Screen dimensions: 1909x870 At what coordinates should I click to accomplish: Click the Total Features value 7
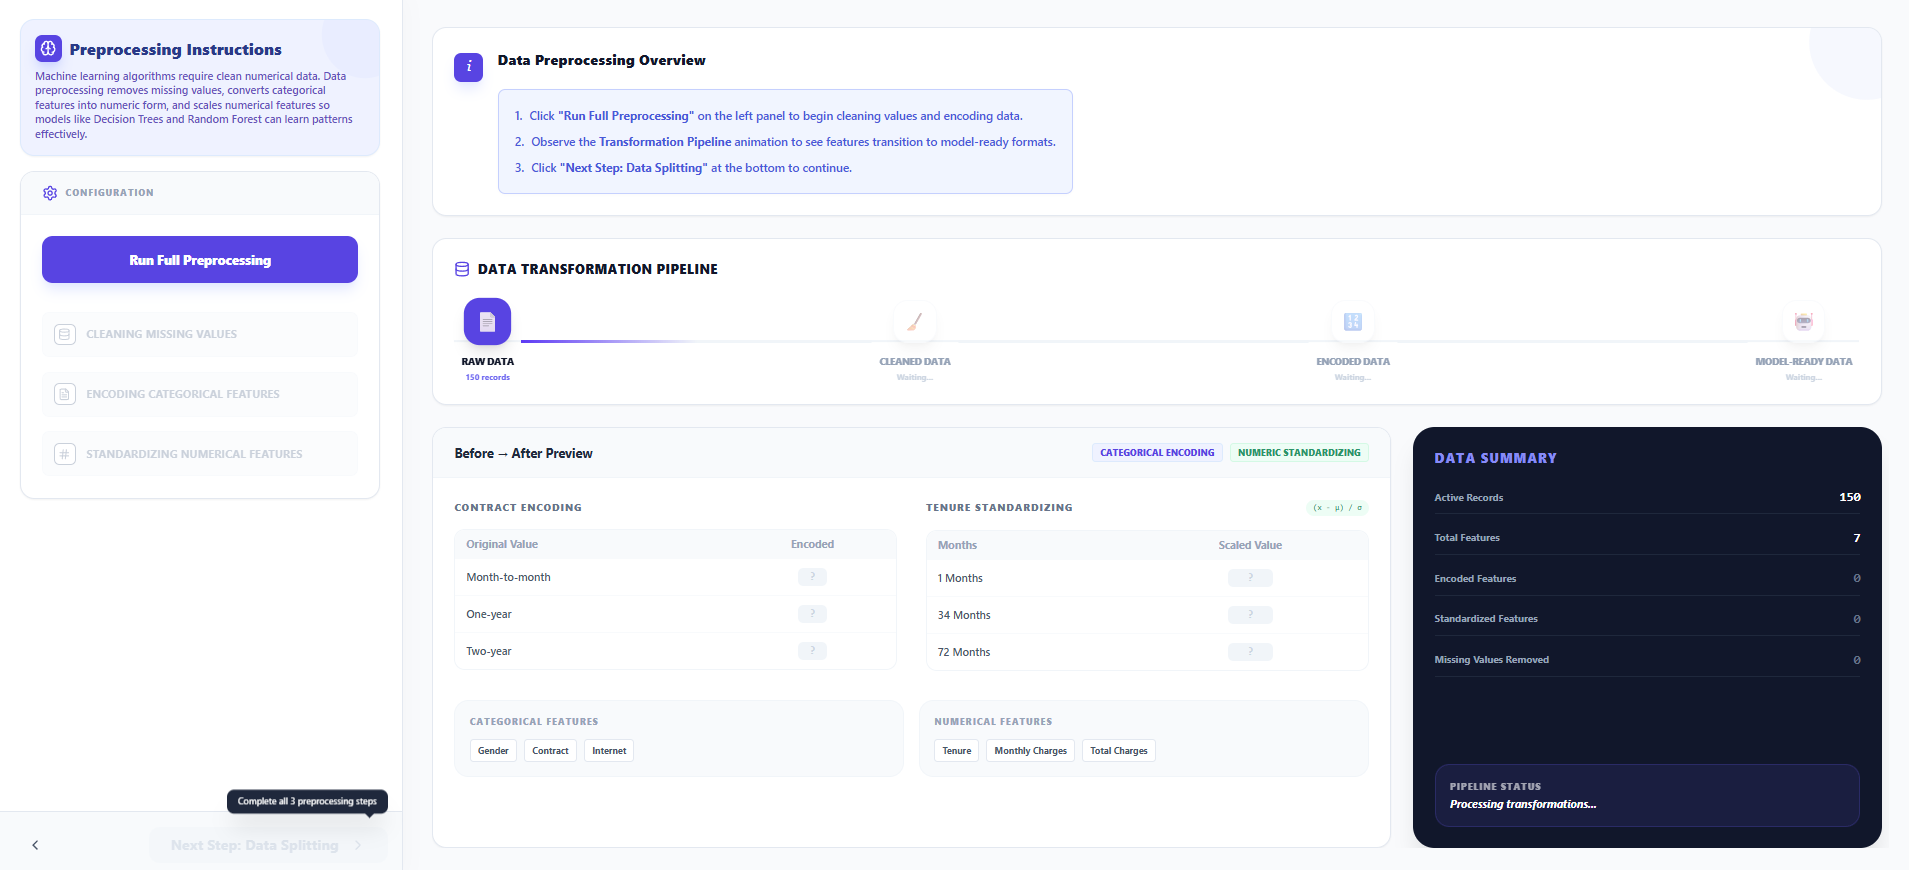(x=1857, y=538)
